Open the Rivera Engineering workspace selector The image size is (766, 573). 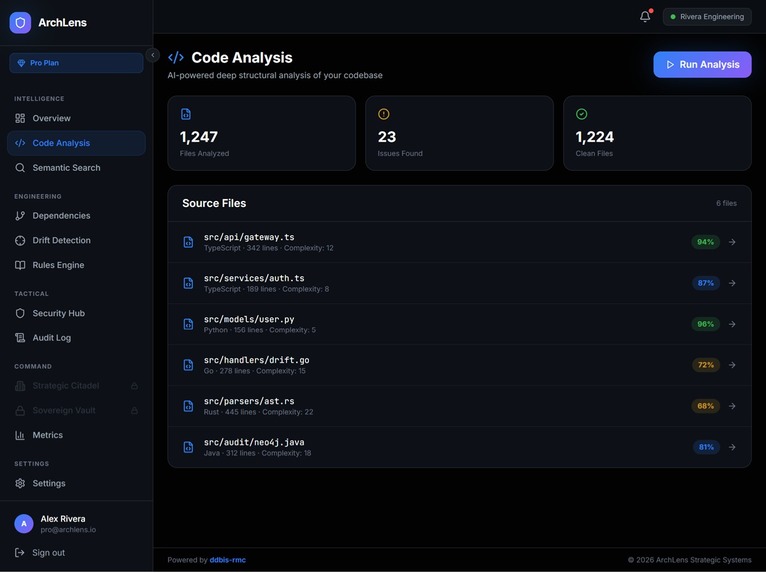(x=707, y=17)
